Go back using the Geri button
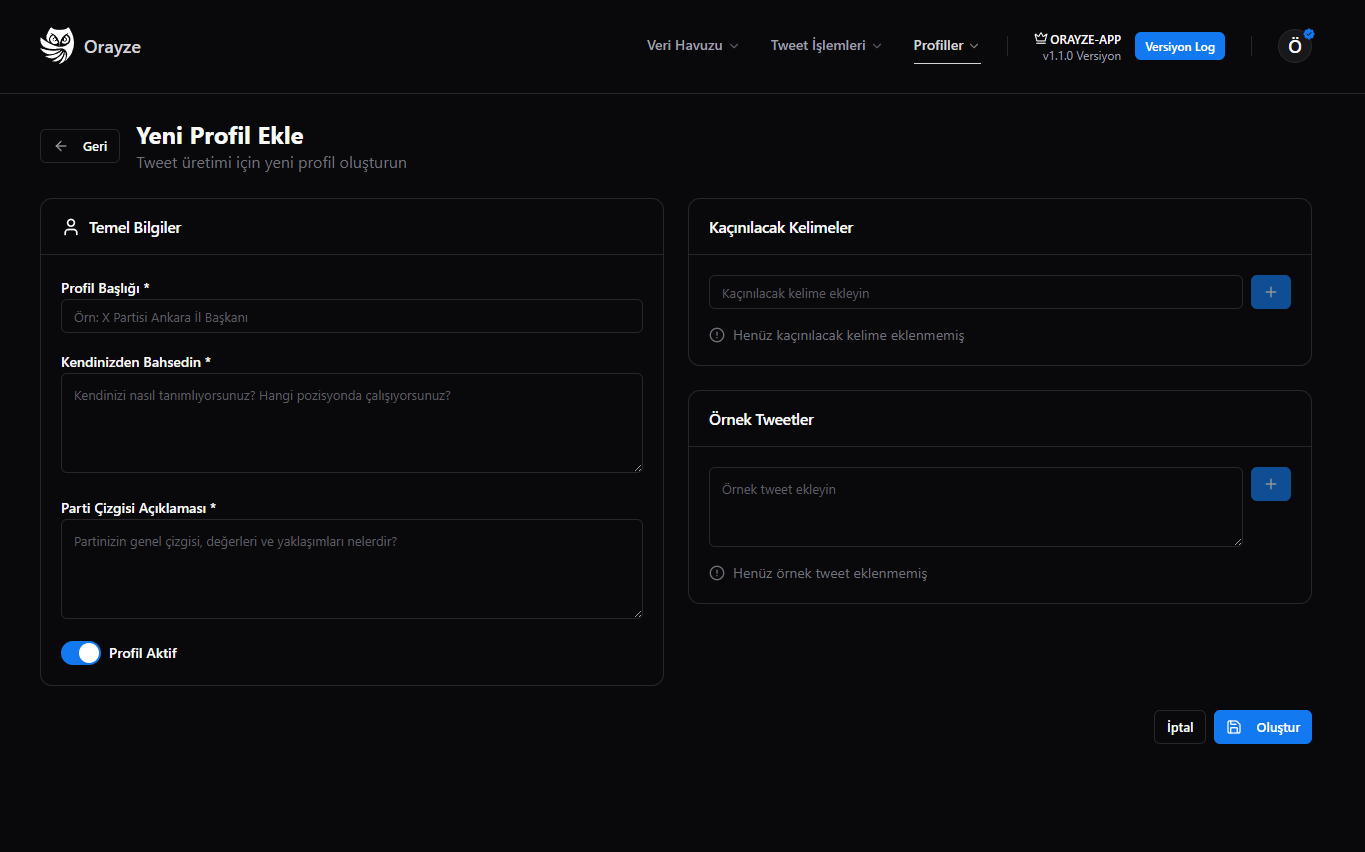Viewport: 1365px width, 852px height. [80, 146]
